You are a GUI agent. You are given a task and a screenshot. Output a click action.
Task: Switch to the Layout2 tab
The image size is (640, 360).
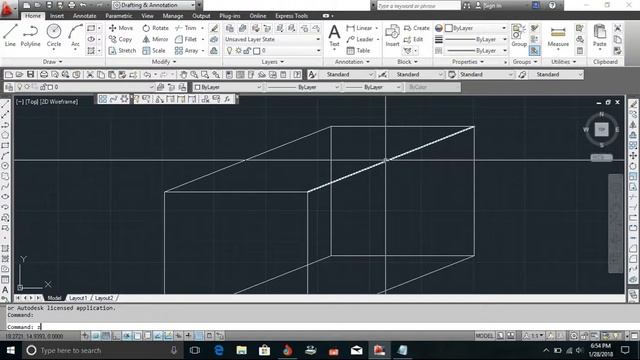click(104, 298)
